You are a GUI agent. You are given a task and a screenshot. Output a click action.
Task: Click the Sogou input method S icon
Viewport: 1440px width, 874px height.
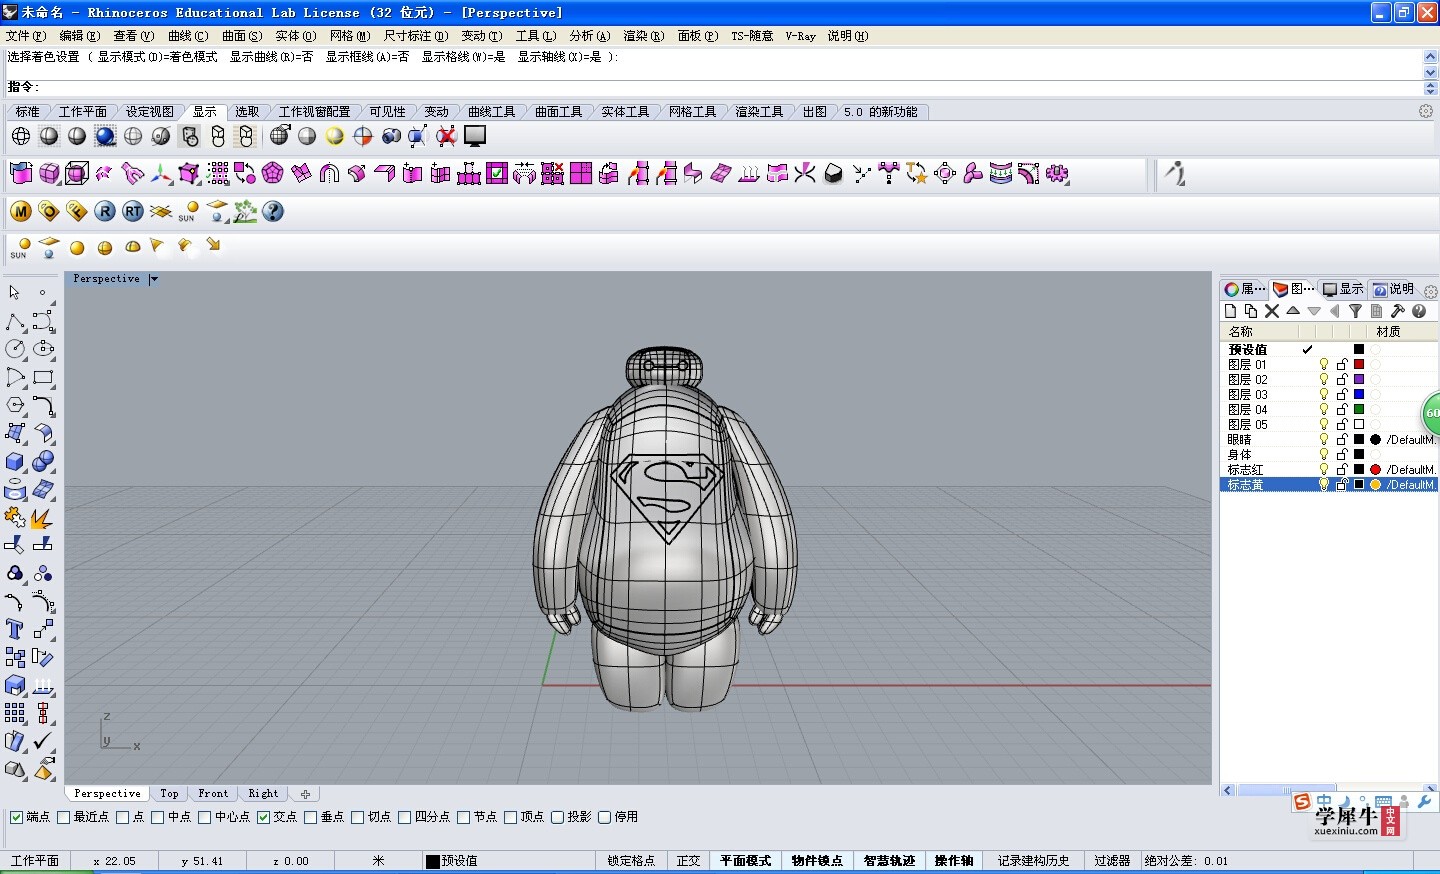pyautogui.click(x=1302, y=802)
